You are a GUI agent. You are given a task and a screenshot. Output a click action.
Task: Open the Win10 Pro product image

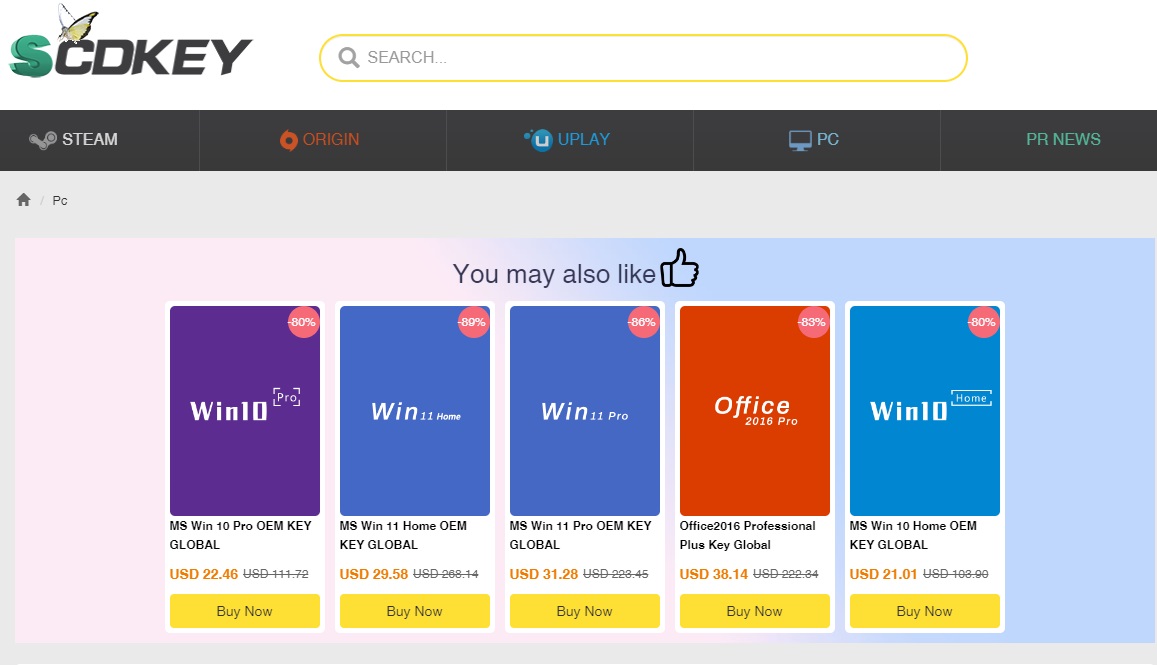(245, 410)
